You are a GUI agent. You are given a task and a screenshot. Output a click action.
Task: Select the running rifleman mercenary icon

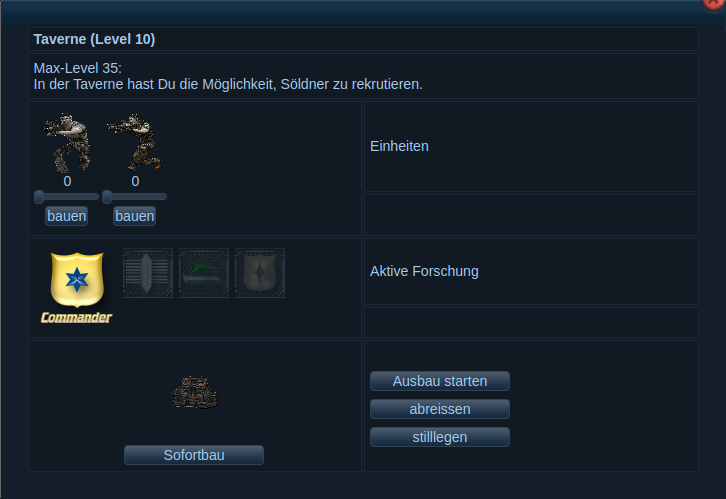[135, 142]
